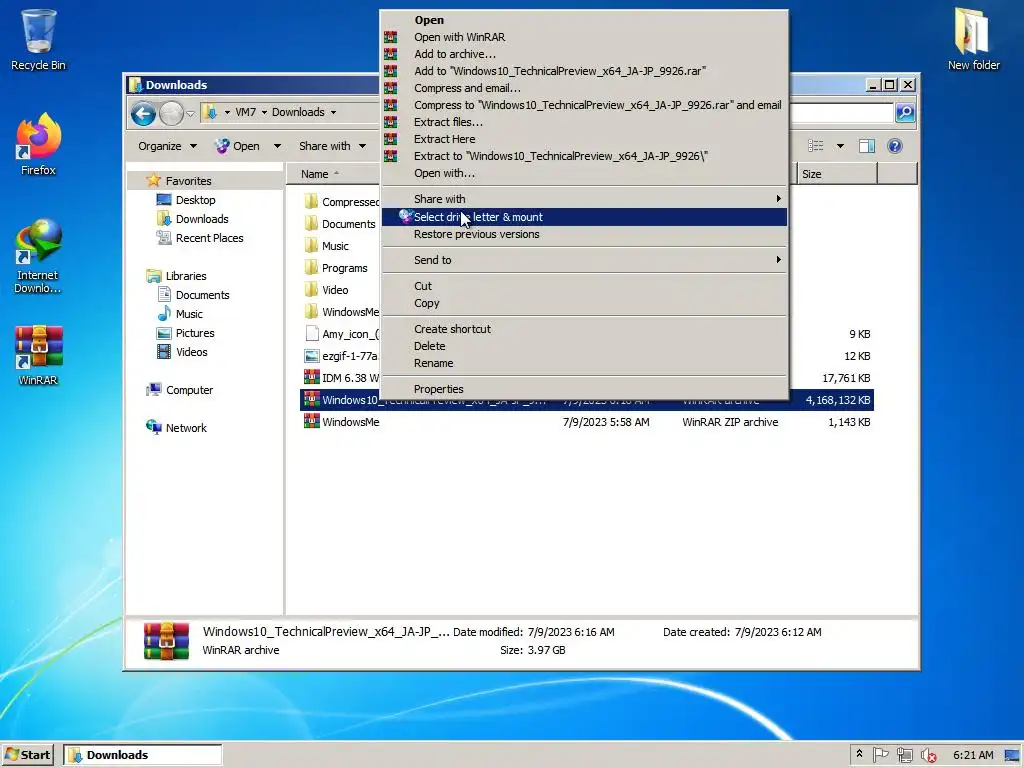Show hidden tray icons arrow

(x=859, y=754)
